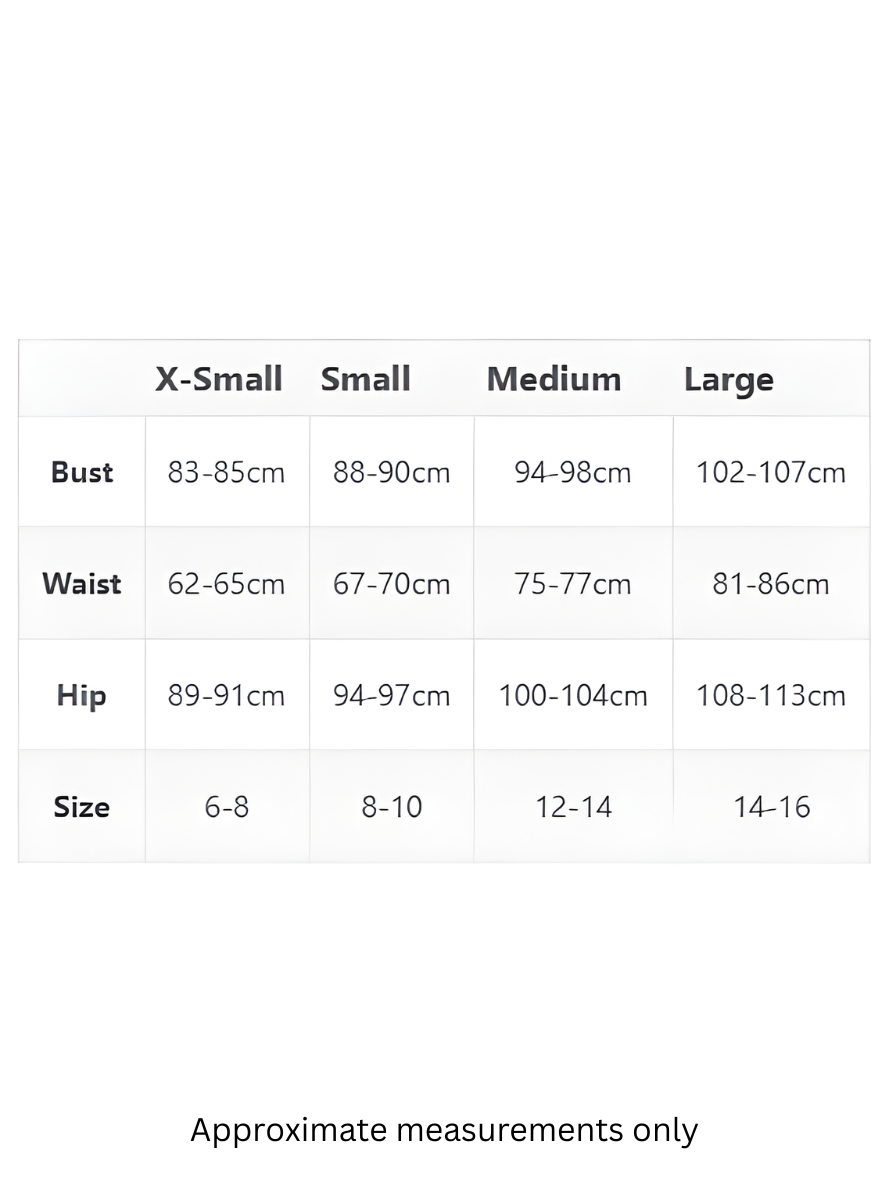The width and height of the screenshot is (889, 1200).
Task: Click the Bust row label
Action: [x=82, y=472]
